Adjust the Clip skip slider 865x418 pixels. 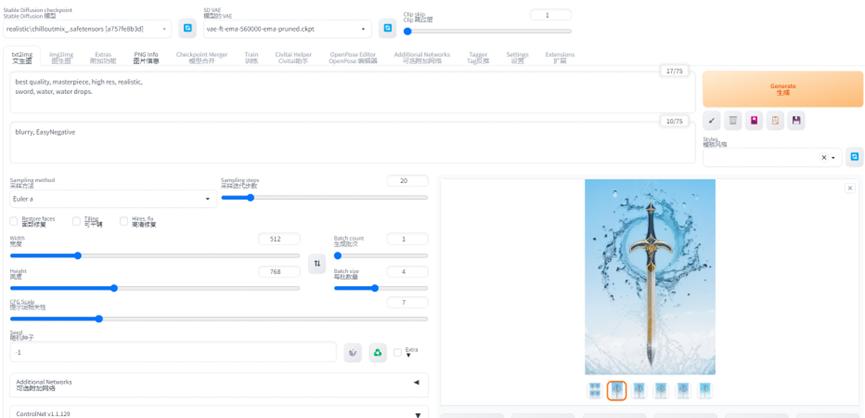tap(488, 31)
